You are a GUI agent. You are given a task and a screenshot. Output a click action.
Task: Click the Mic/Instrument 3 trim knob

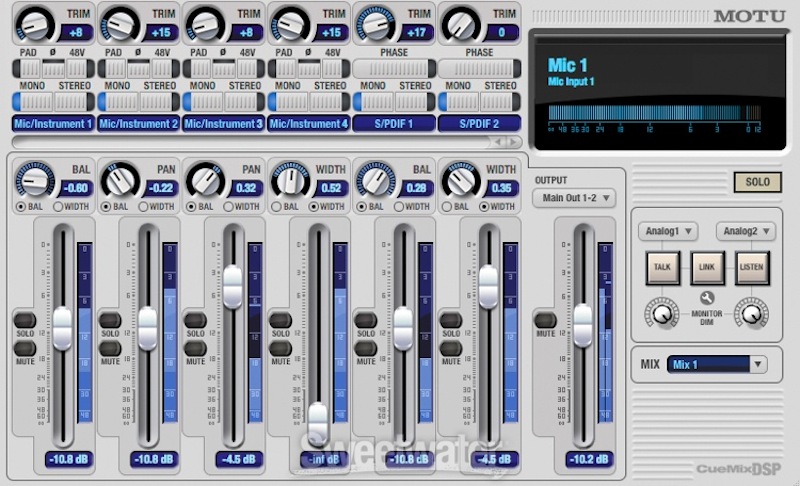coord(205,24)
